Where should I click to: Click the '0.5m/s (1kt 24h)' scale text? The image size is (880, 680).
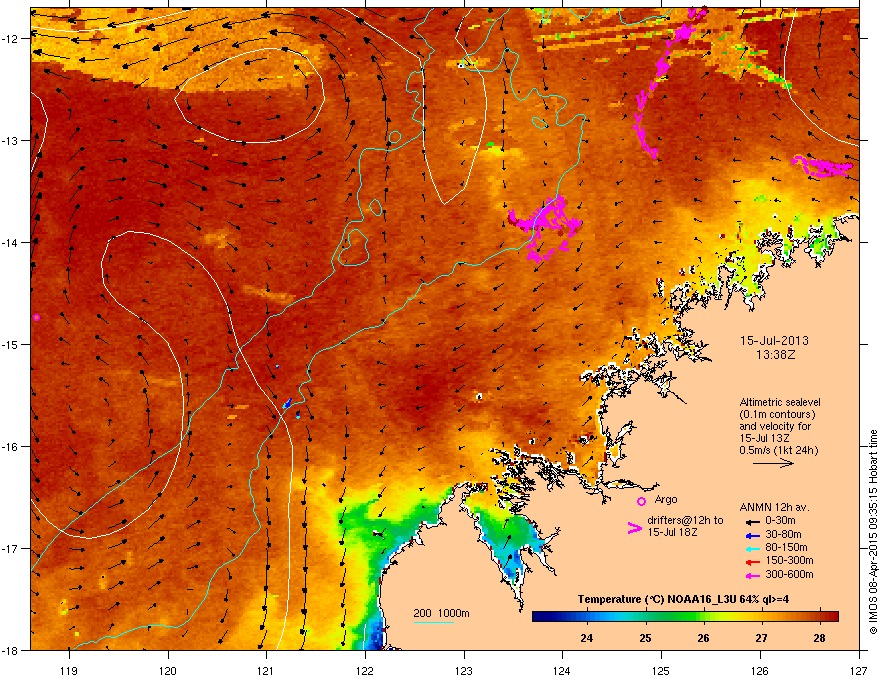point(778,451)
